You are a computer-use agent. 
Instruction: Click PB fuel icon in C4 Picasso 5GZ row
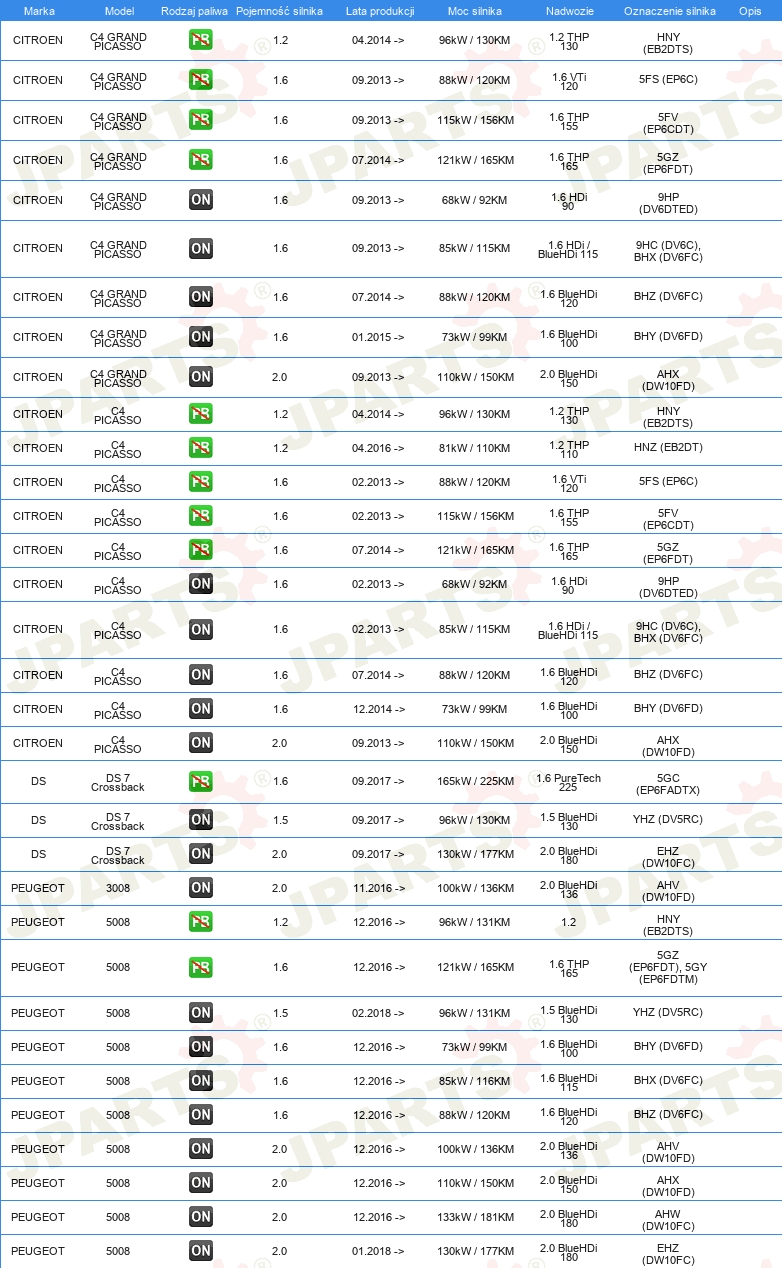tap(201, 550)
